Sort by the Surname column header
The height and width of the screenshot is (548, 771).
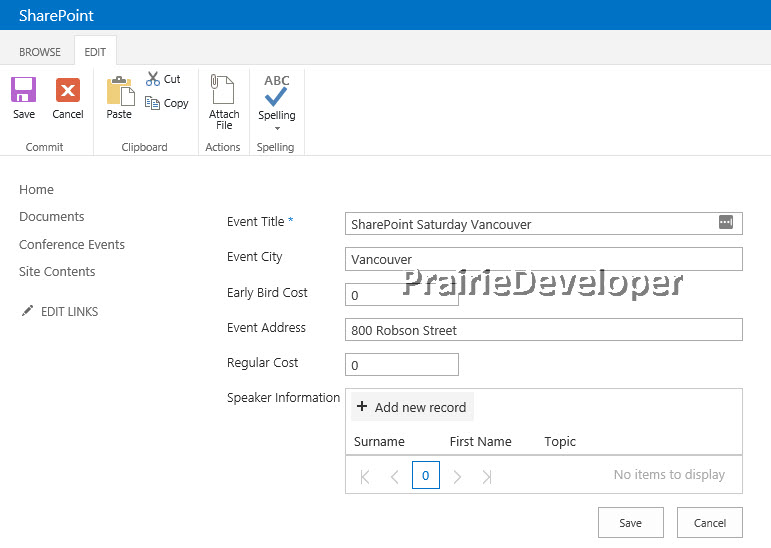379,441
